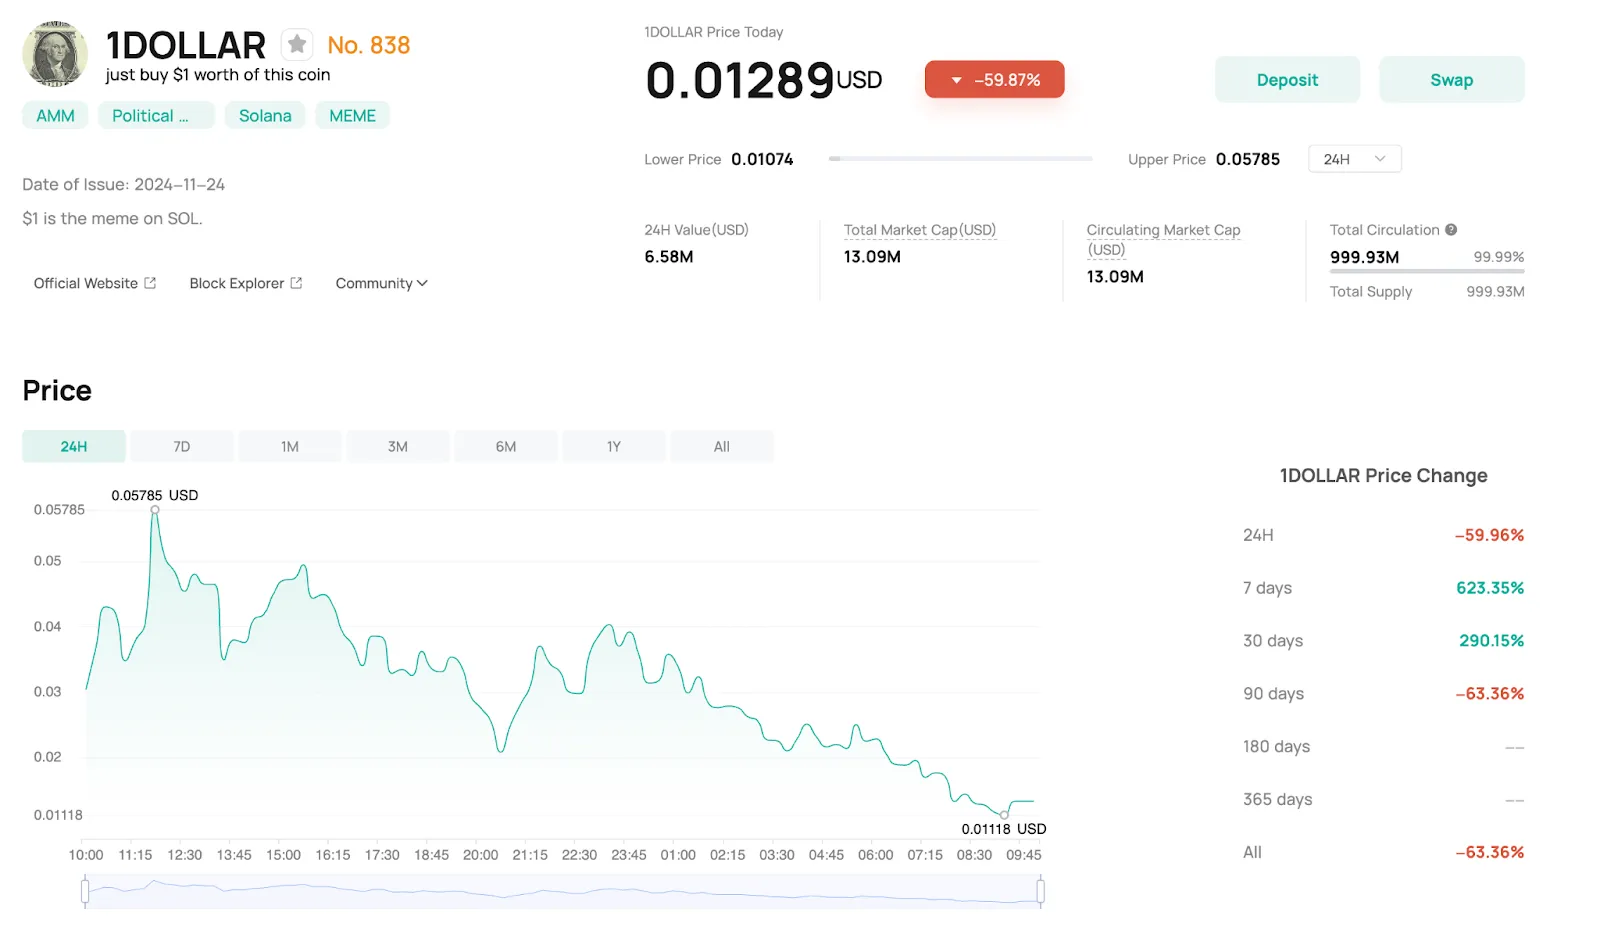Select the Political tag

[156, 116]
